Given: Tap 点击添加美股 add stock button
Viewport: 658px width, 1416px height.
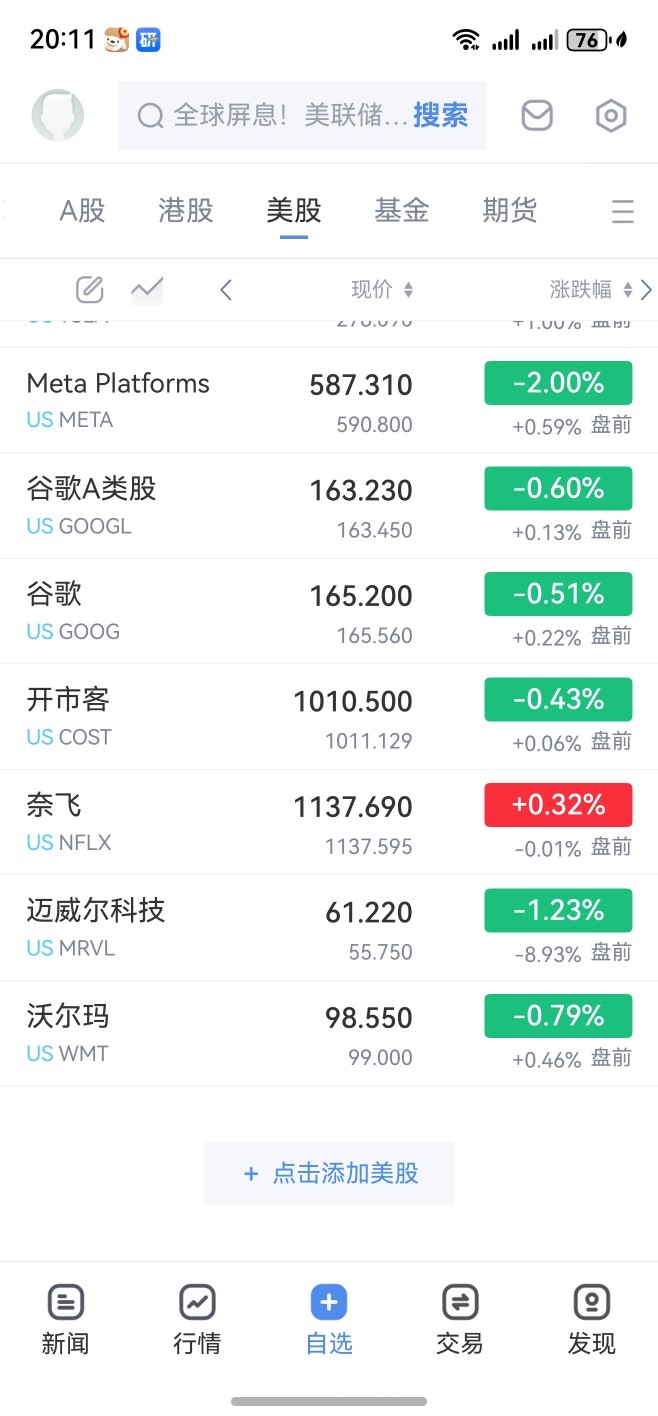Looking at the screenshot, I should 329,1173.
